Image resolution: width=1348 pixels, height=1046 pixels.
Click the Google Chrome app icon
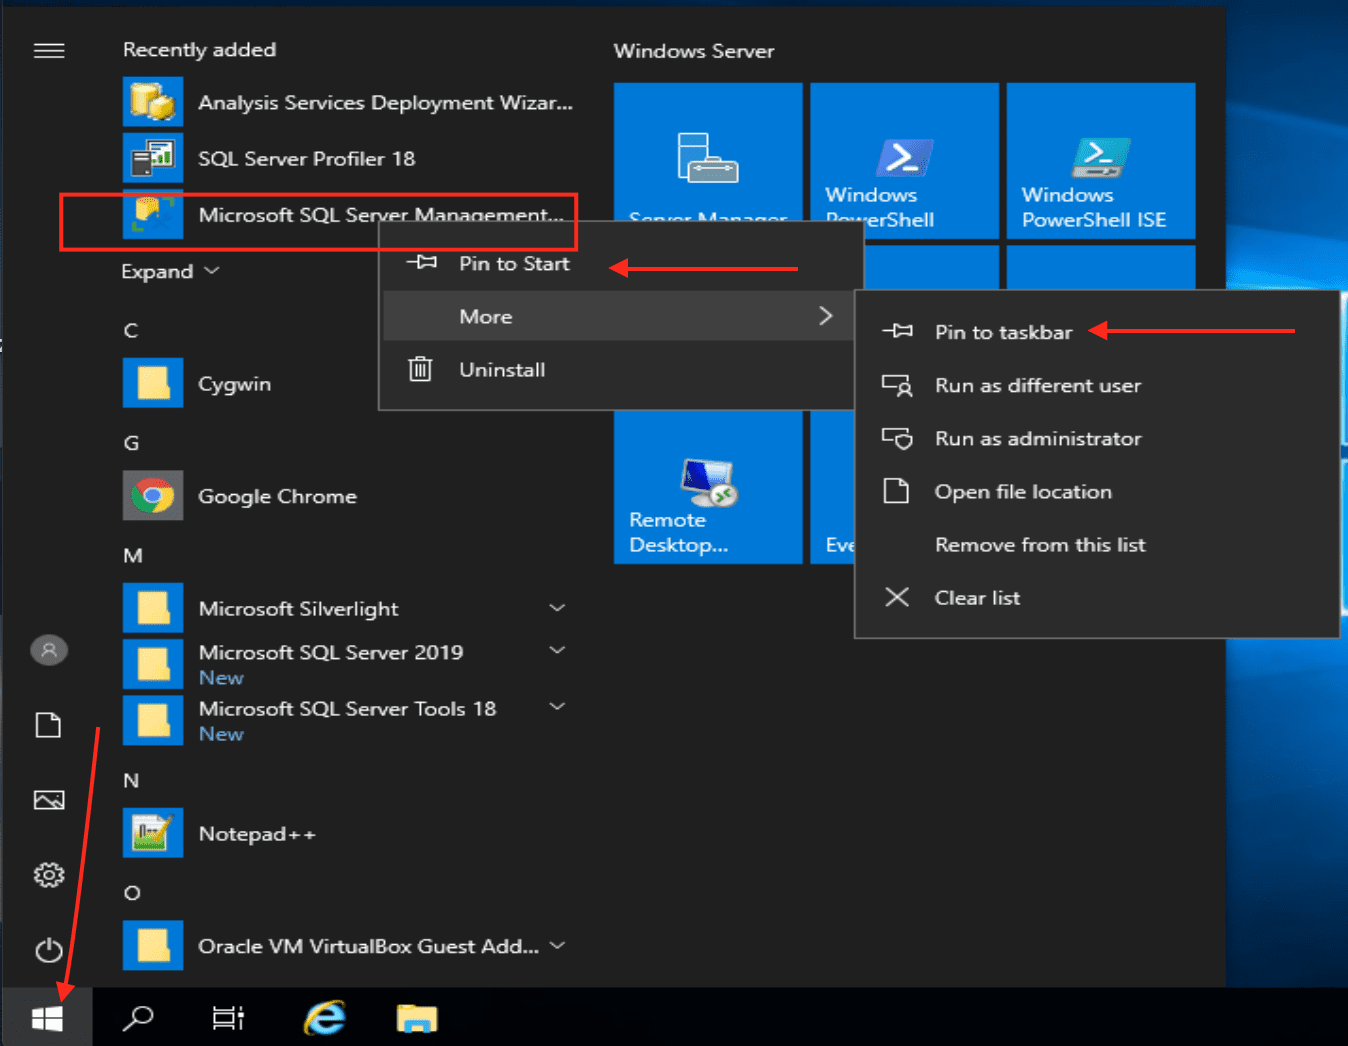click(x=153, y=496)
